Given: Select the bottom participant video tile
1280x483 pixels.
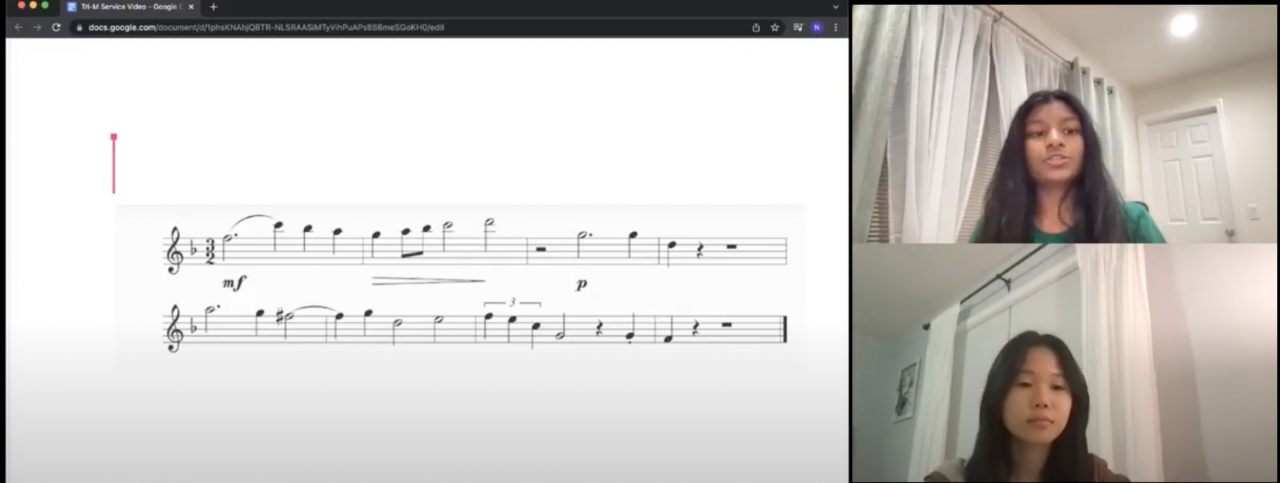Looking at the screenshot, I should tap(1065, 363).
